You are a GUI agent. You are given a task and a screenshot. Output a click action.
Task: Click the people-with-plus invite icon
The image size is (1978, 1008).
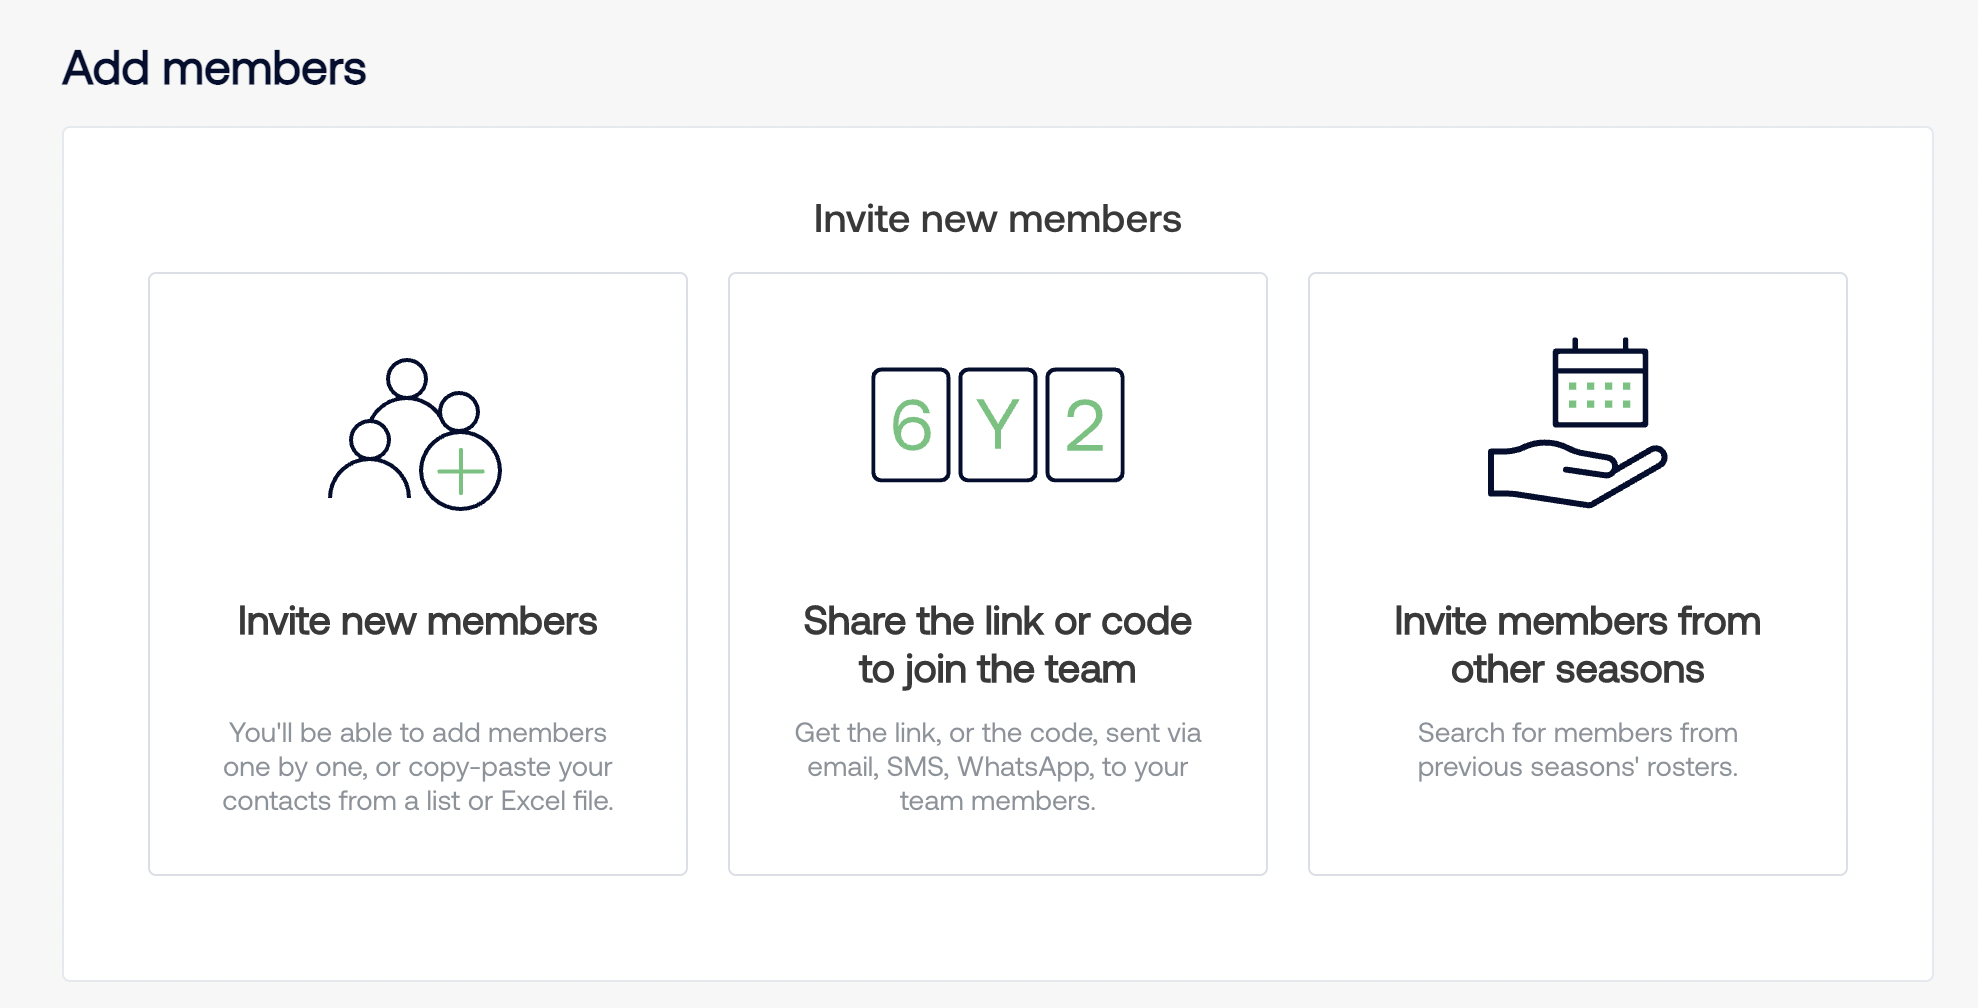point(415,434)
